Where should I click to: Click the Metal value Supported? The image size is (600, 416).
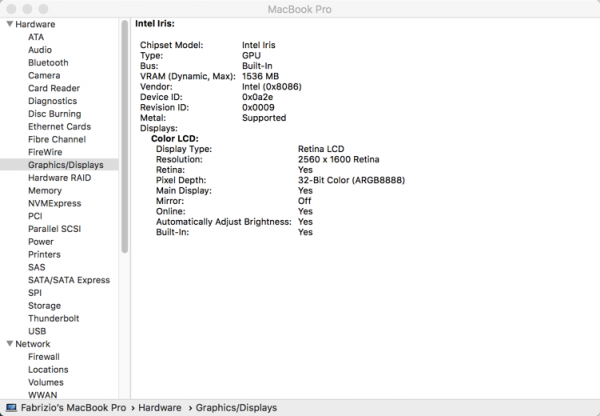coord(264,118)
